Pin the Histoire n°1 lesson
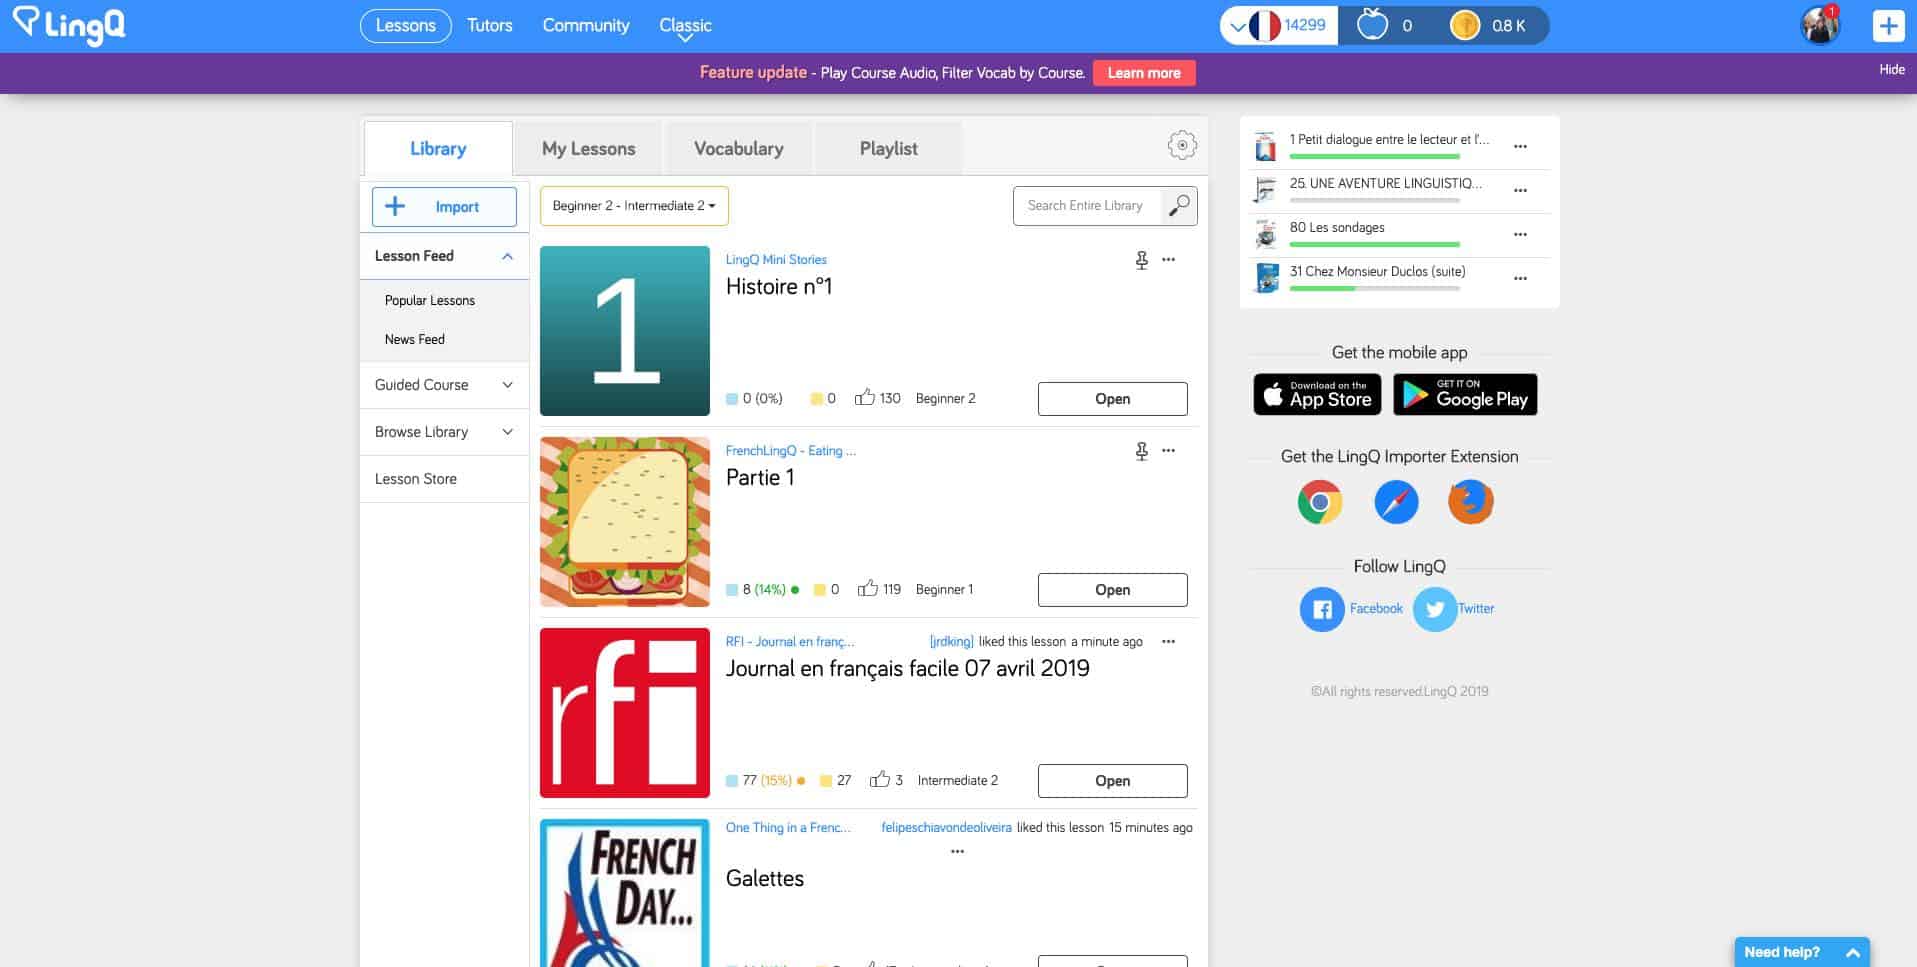Screen dimensions: 1917x967 tap(1141, 260)
